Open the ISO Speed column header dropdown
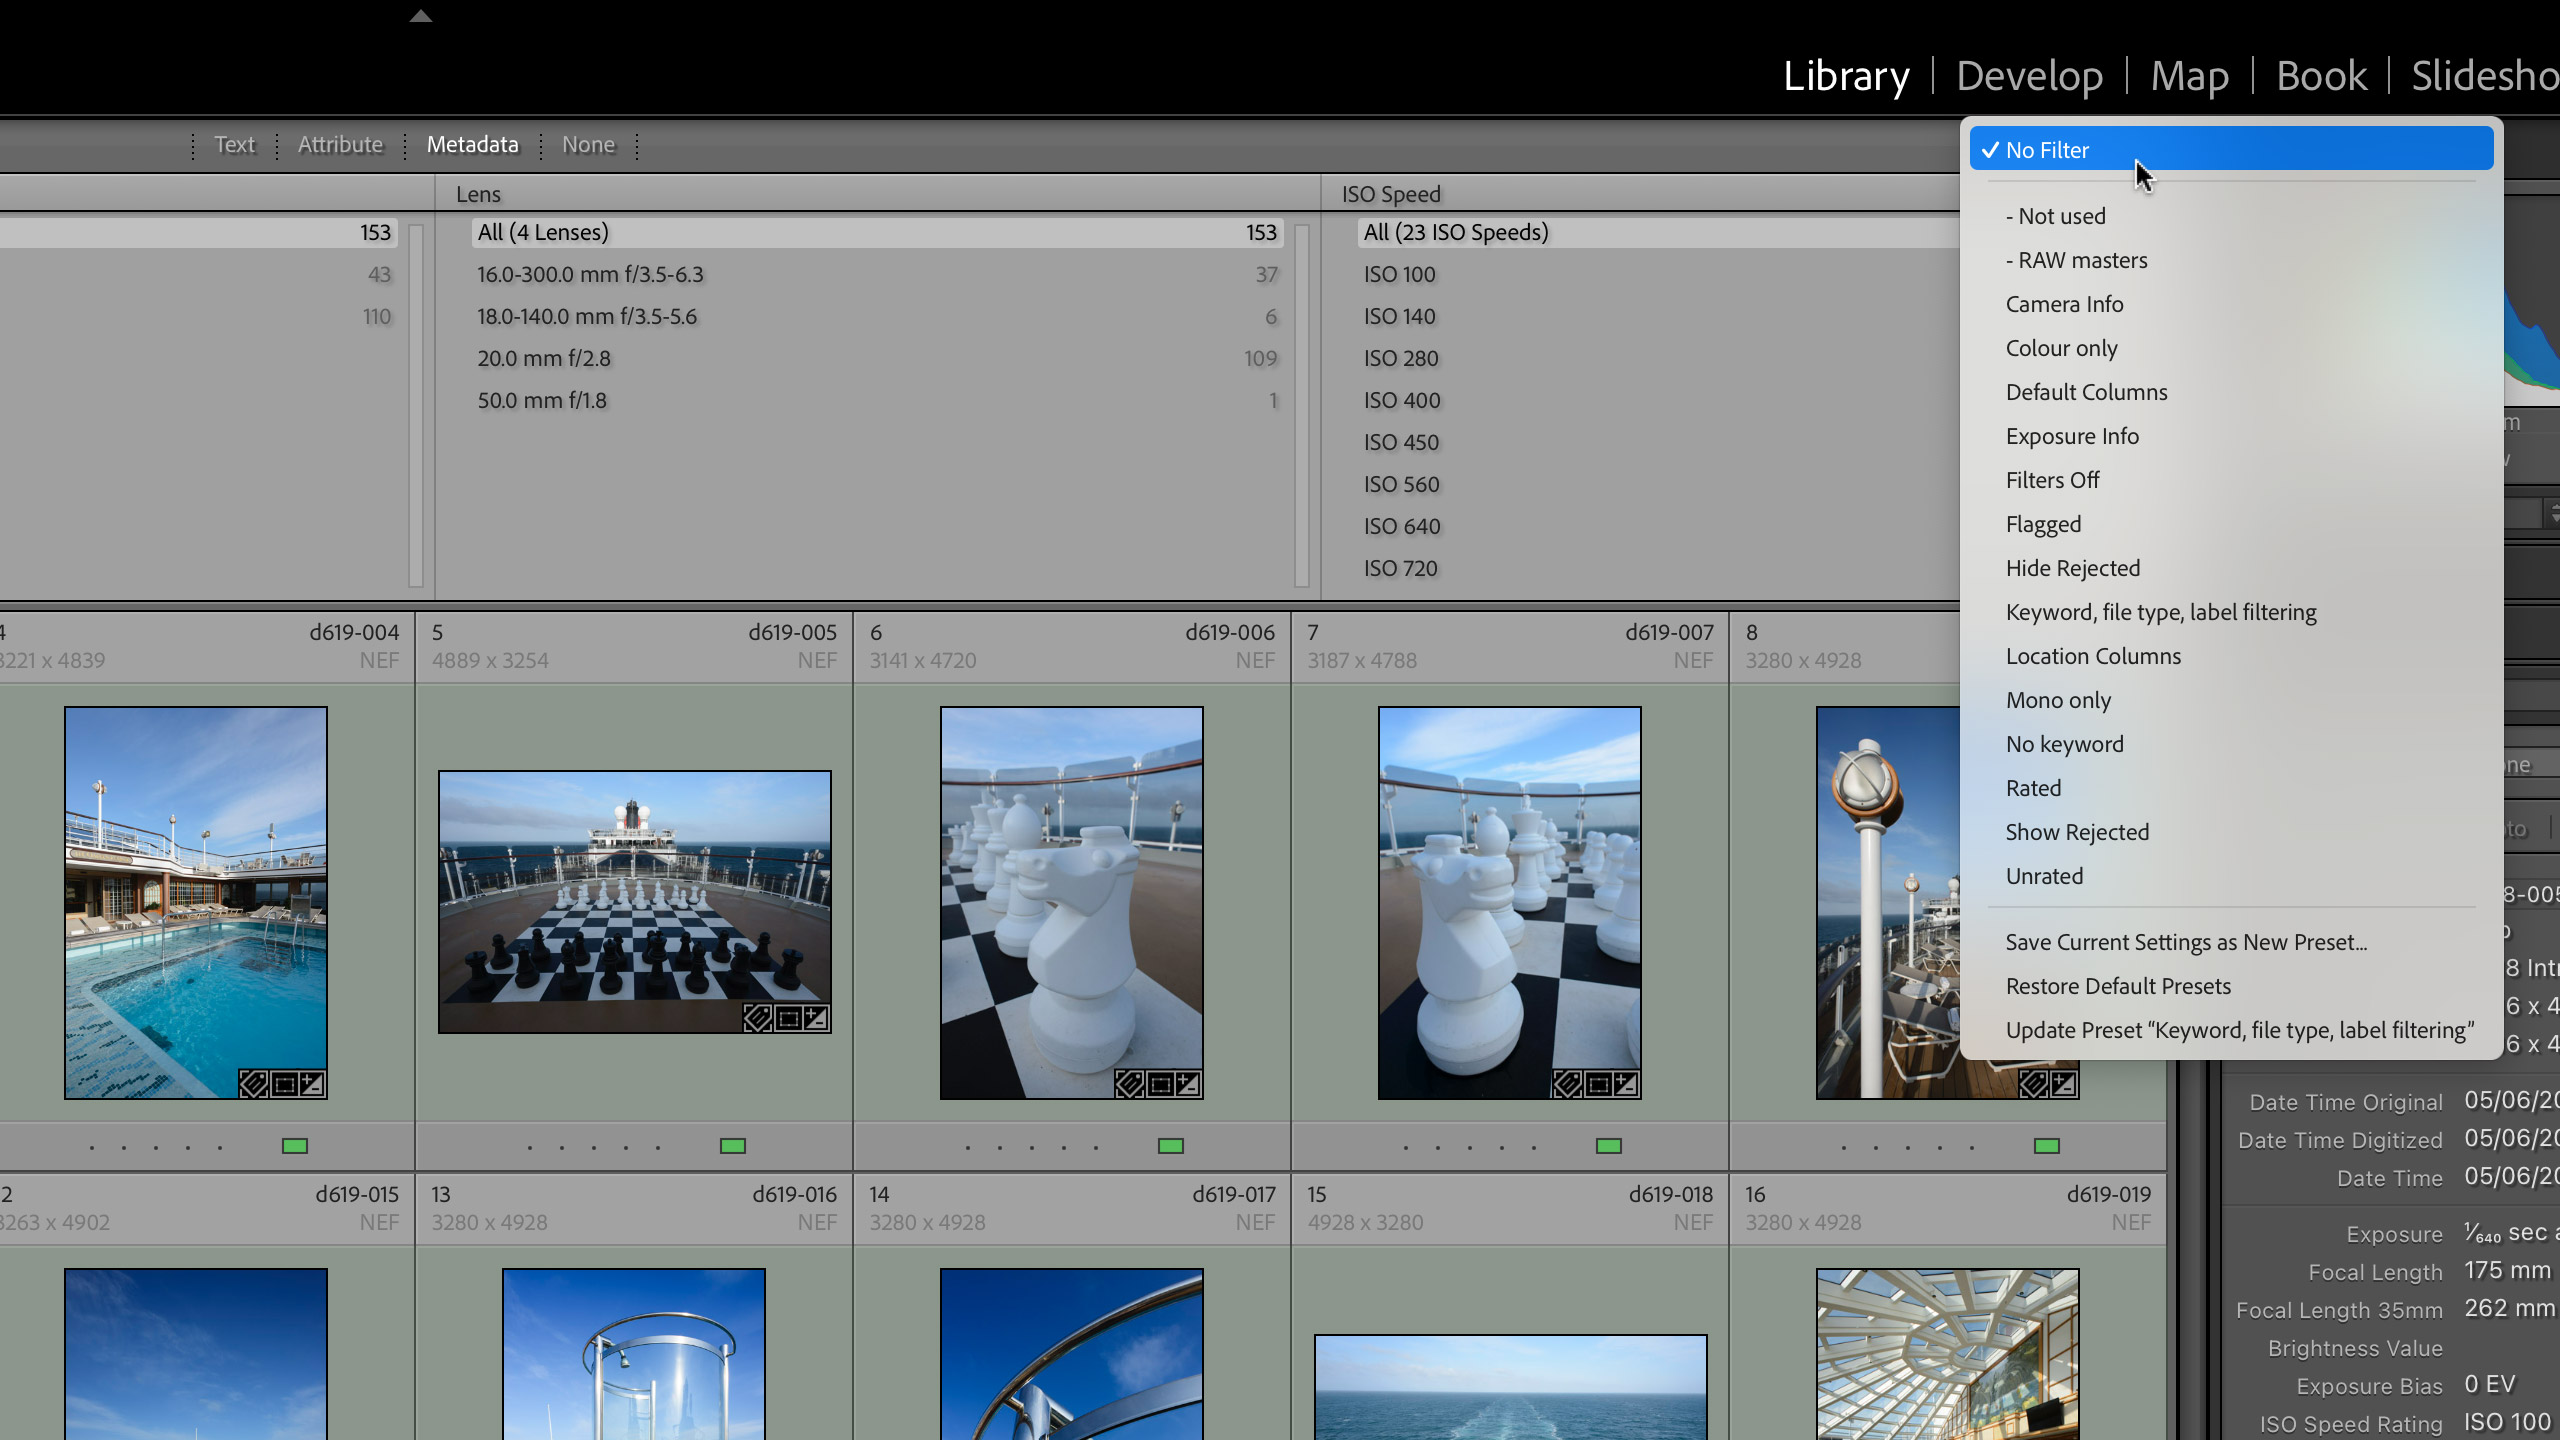This screenshot has width=2560, height=1440. point(1390,194)
